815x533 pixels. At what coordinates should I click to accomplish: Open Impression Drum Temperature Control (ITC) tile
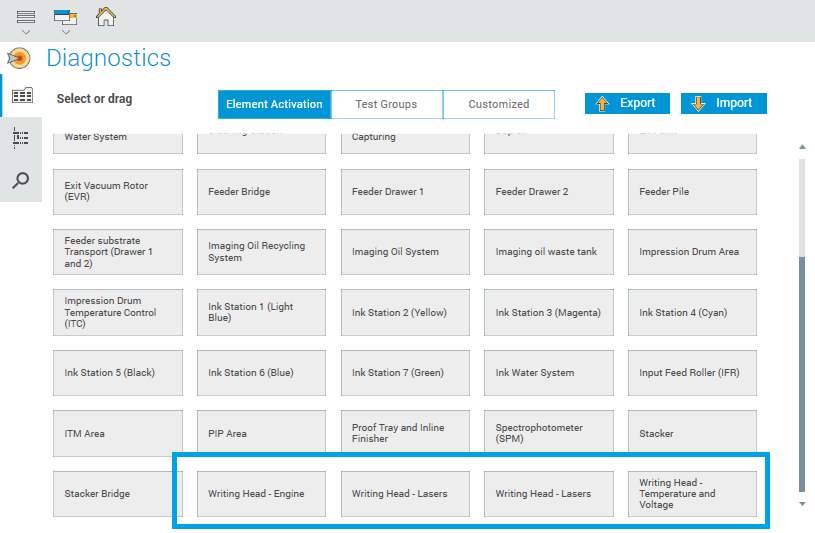pos(118,312)
